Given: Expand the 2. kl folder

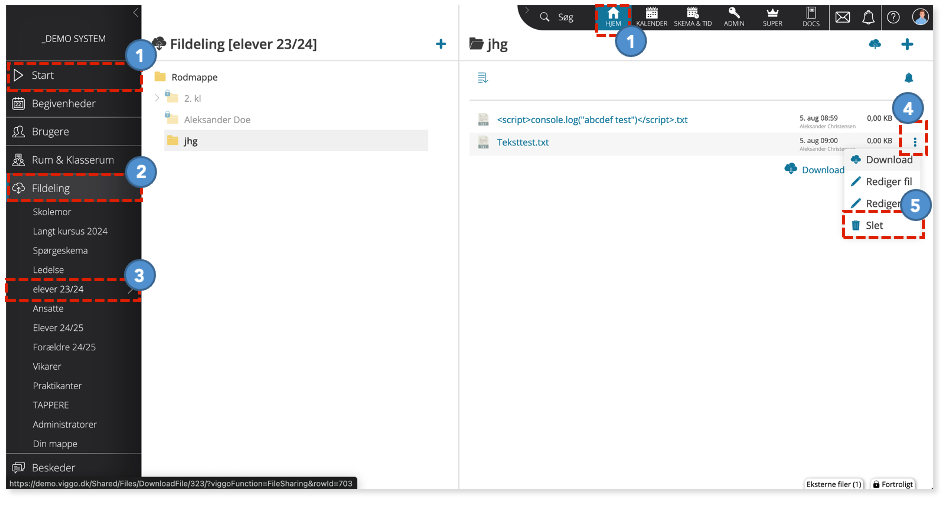Looking at the screenshot, I should click(x=157, y=98).
